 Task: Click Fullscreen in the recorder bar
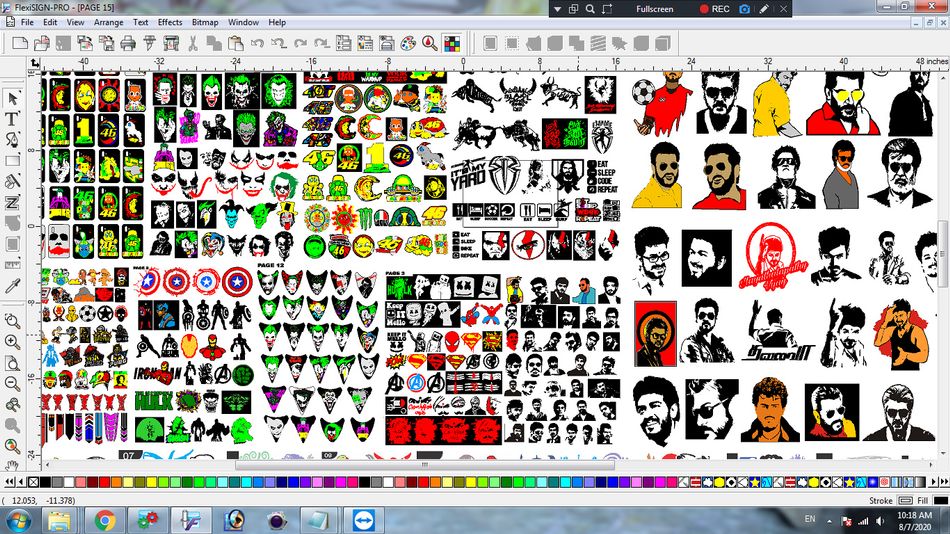(x=654, y=9)
